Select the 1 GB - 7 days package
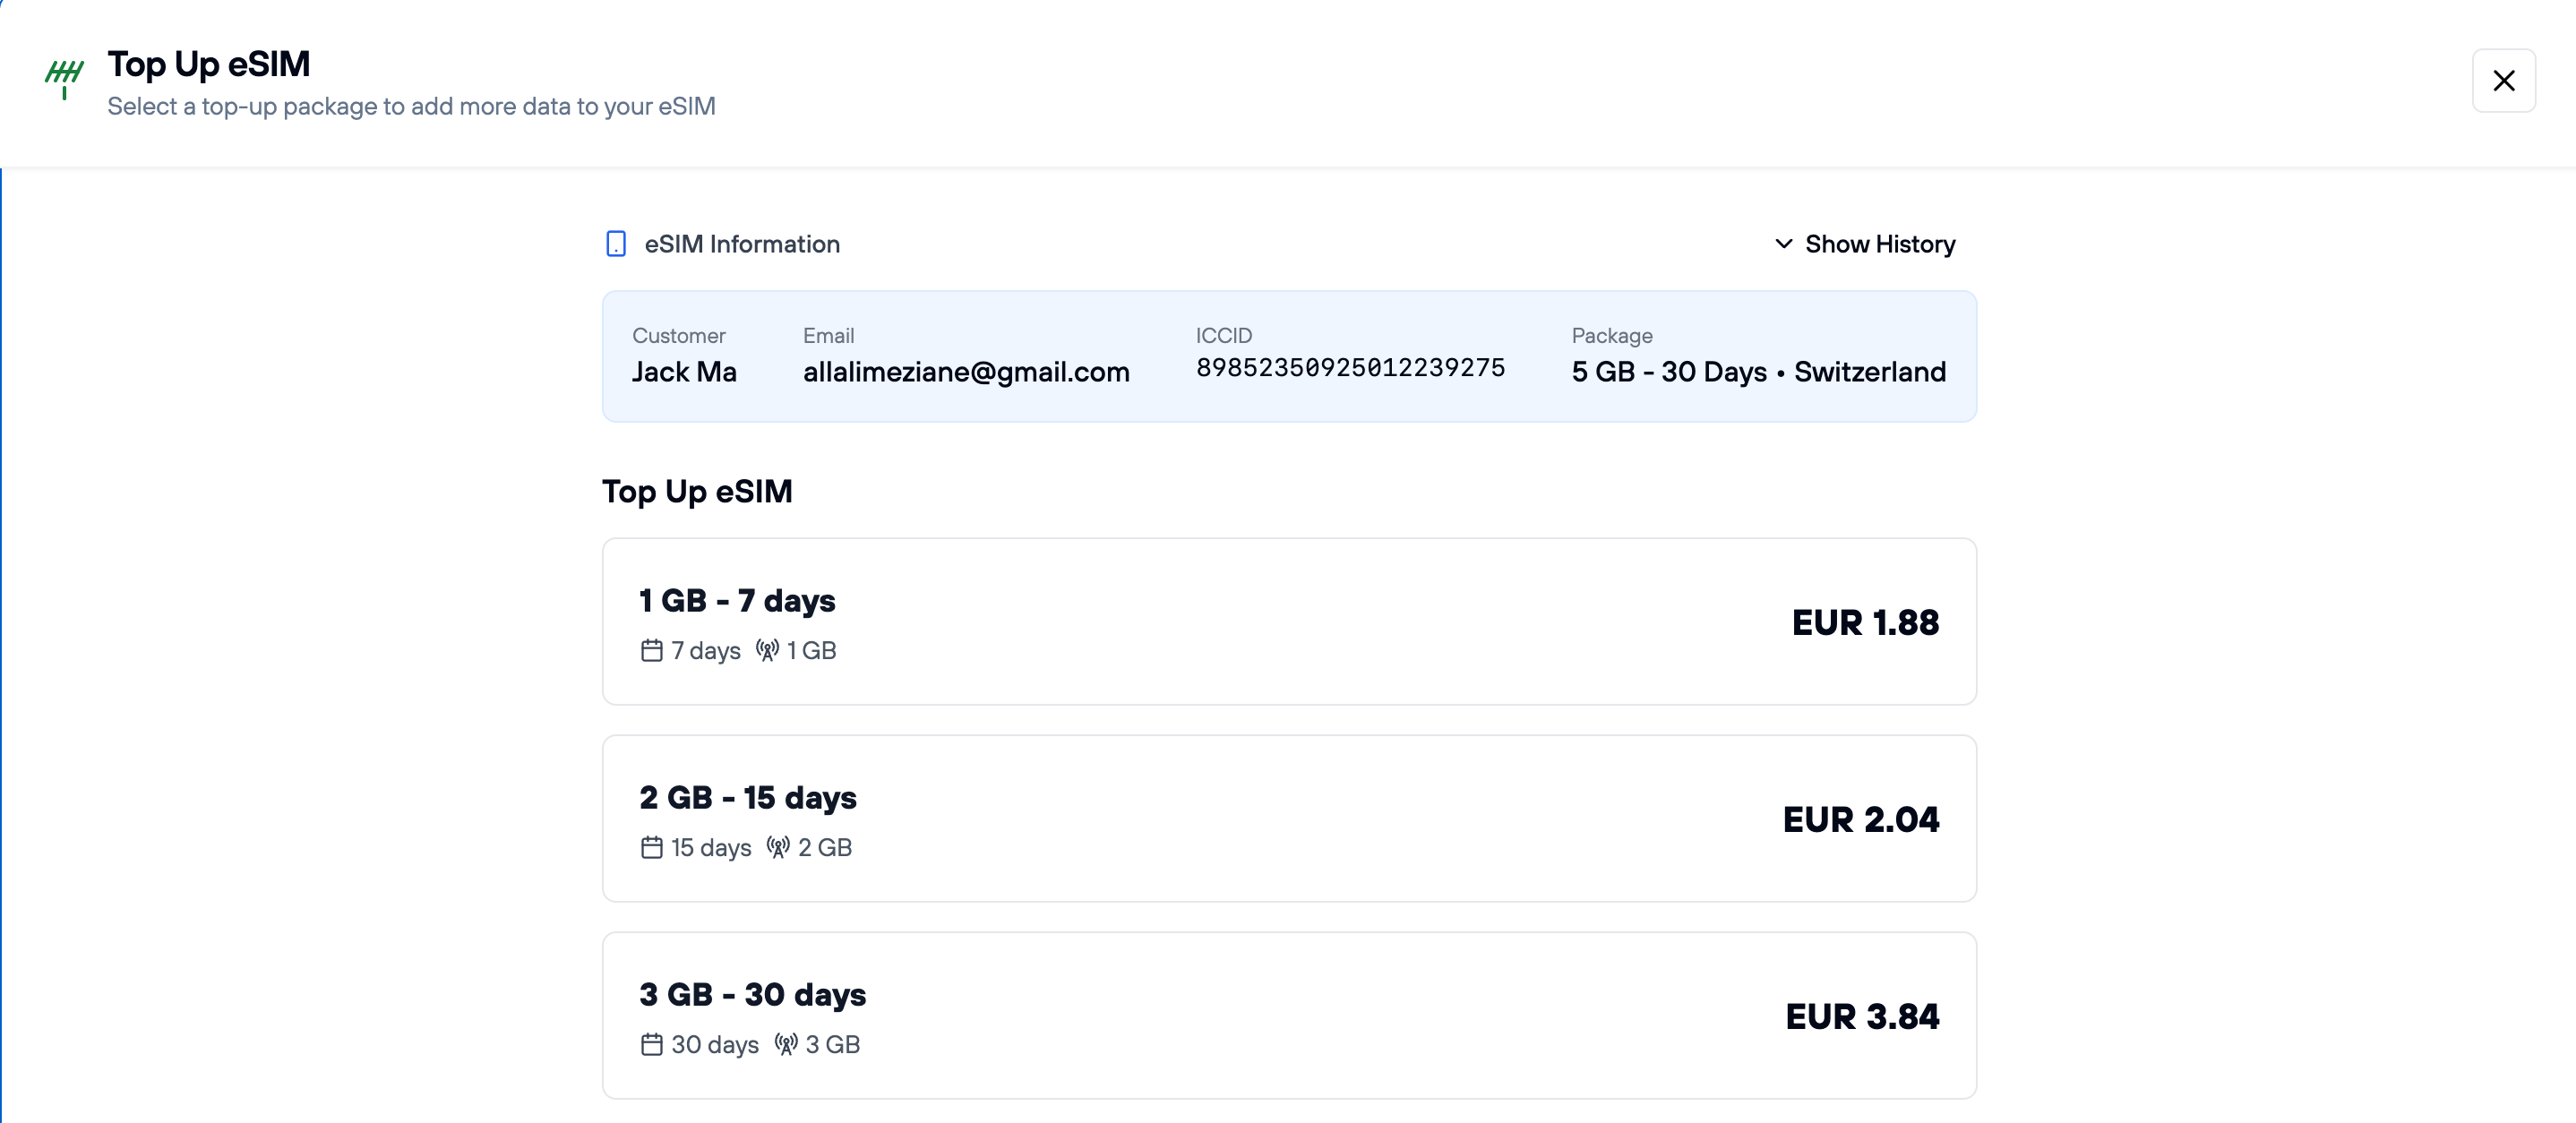 (1288, 621)
